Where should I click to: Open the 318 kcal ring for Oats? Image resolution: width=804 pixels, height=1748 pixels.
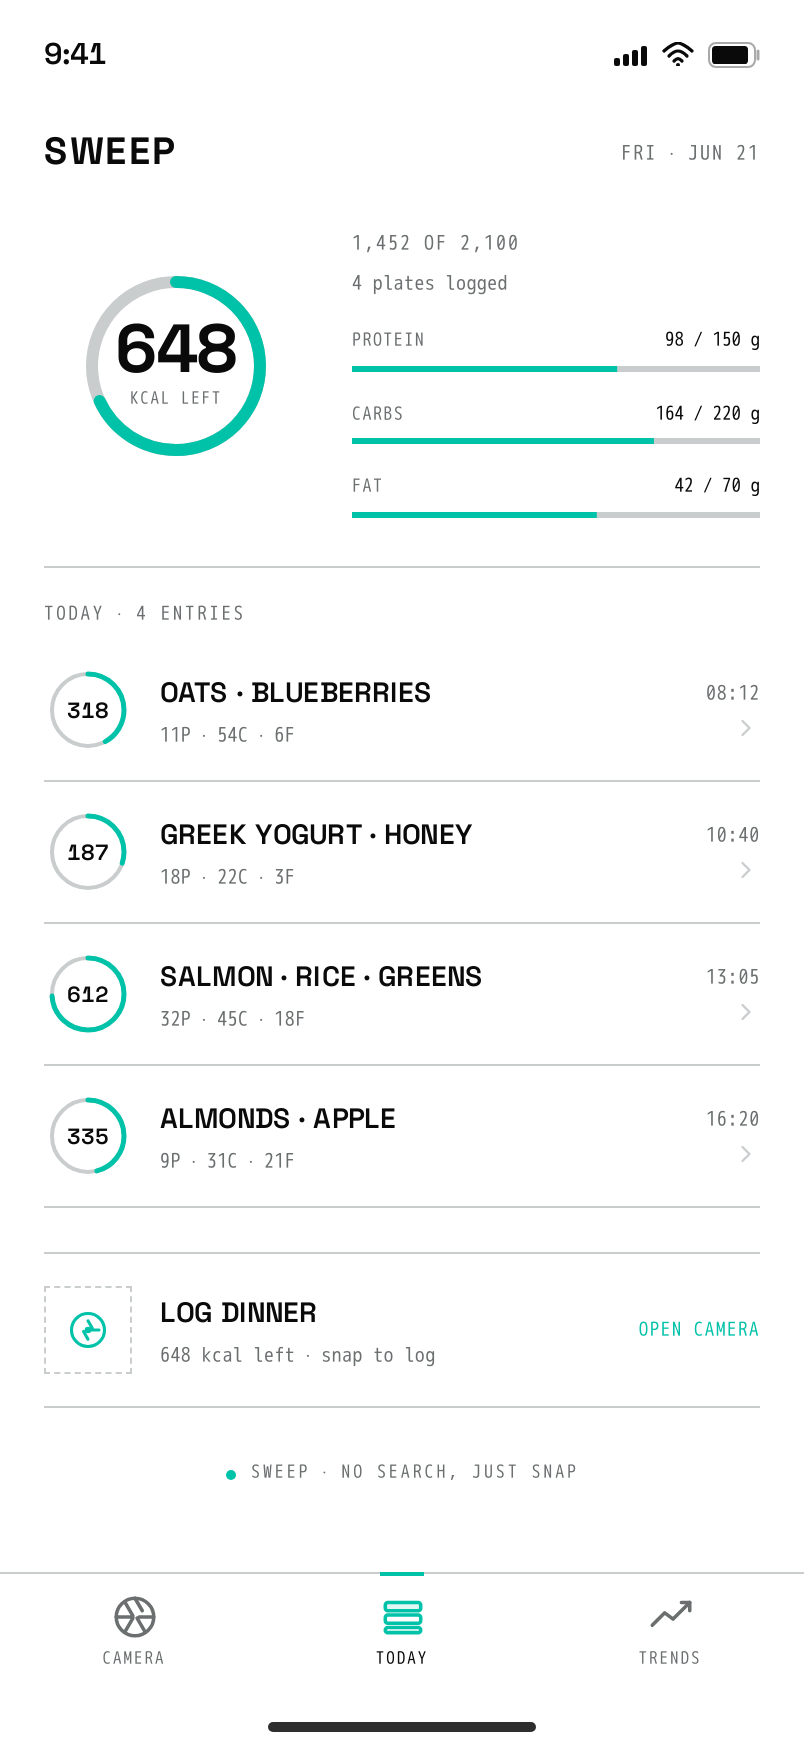click(88, 710)
